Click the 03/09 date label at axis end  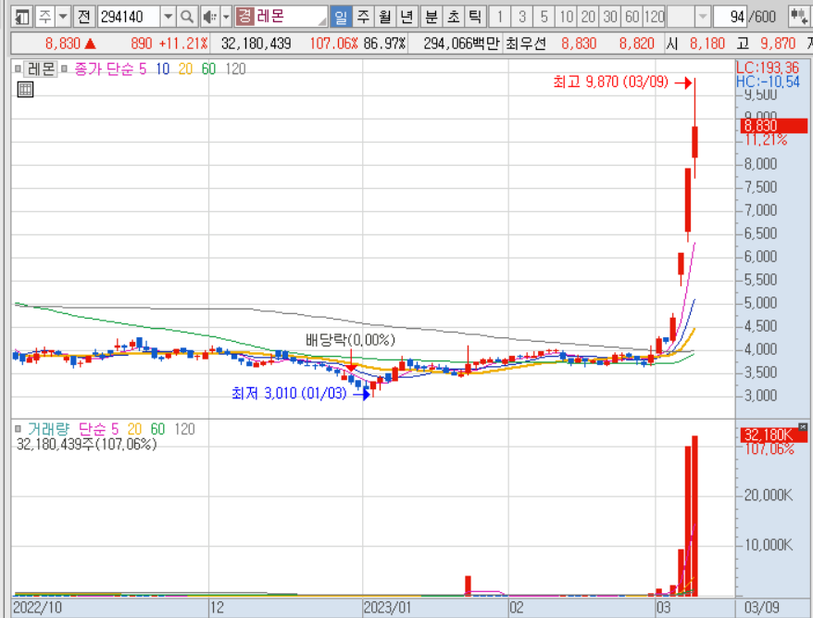[762, 608]
